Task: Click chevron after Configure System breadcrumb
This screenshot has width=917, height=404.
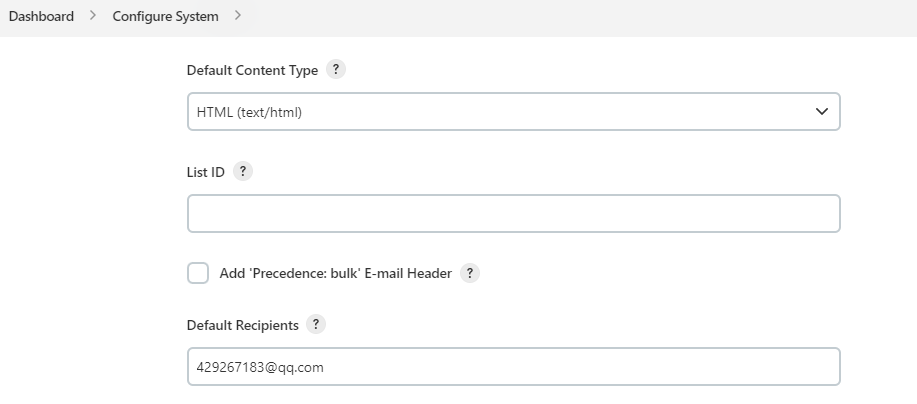Action: click(237, 16)
